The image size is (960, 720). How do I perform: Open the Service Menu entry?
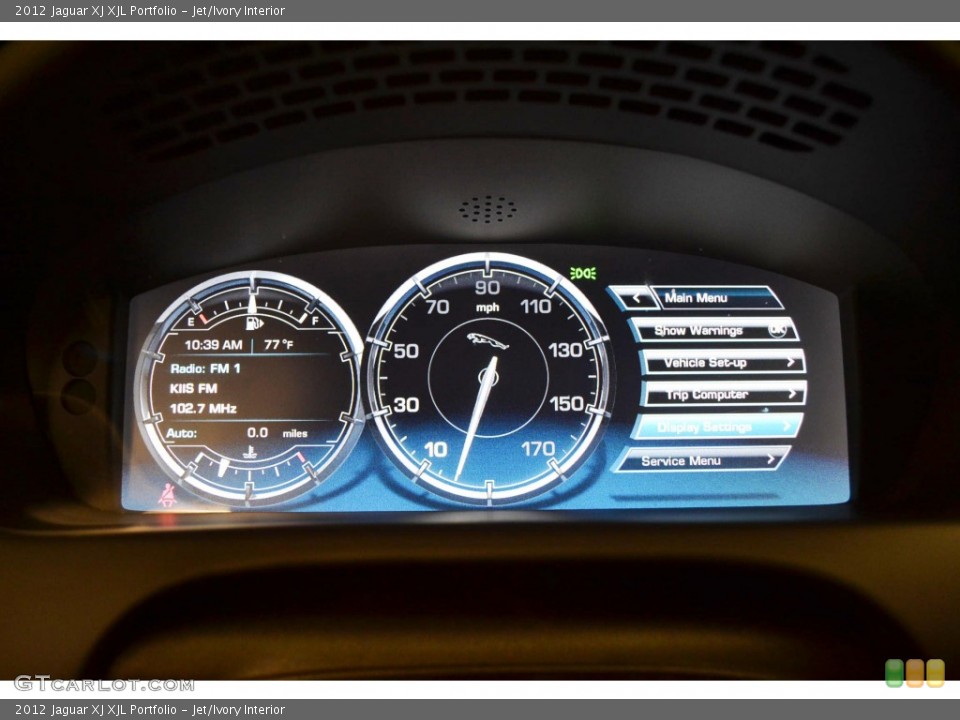coord(703,460)
